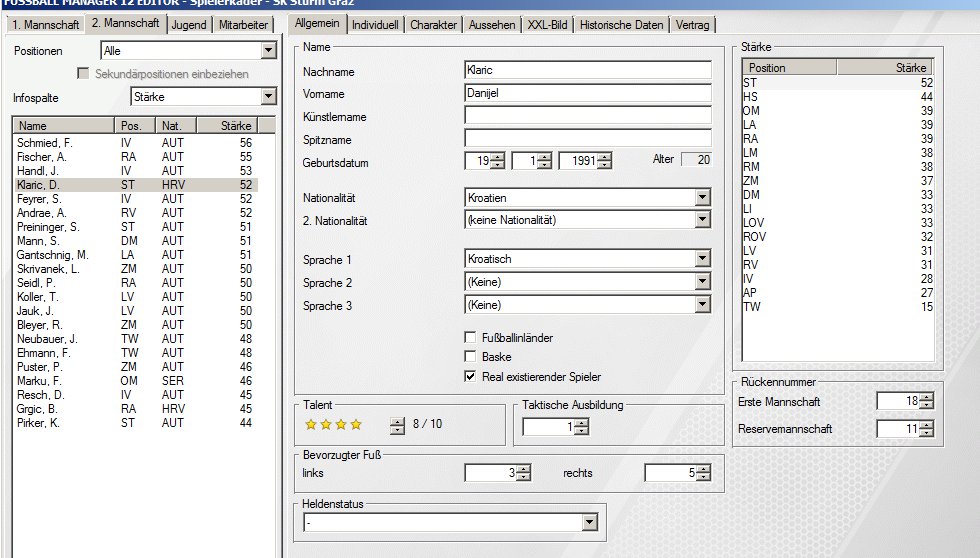Open the 2. Nationalität dropdown
The height and width of the screenshot is (558, 980).
click(702, 220)
